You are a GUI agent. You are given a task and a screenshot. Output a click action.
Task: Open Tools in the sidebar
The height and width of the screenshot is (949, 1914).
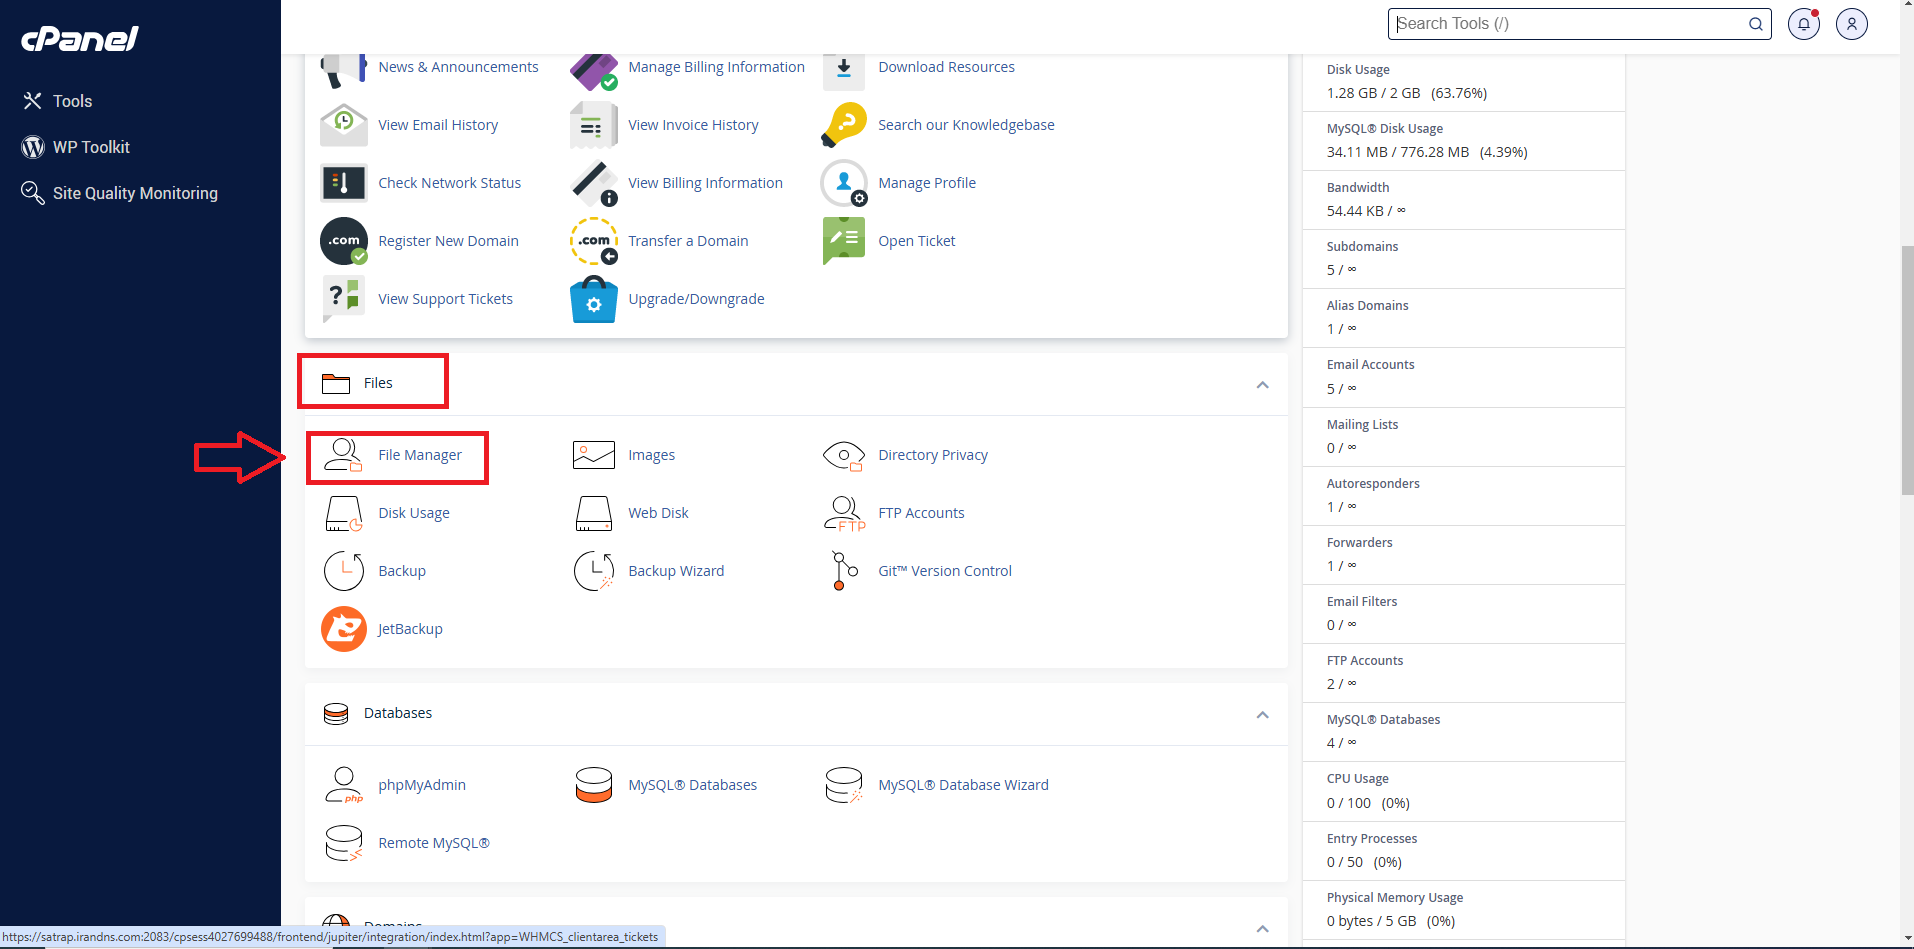72,101
